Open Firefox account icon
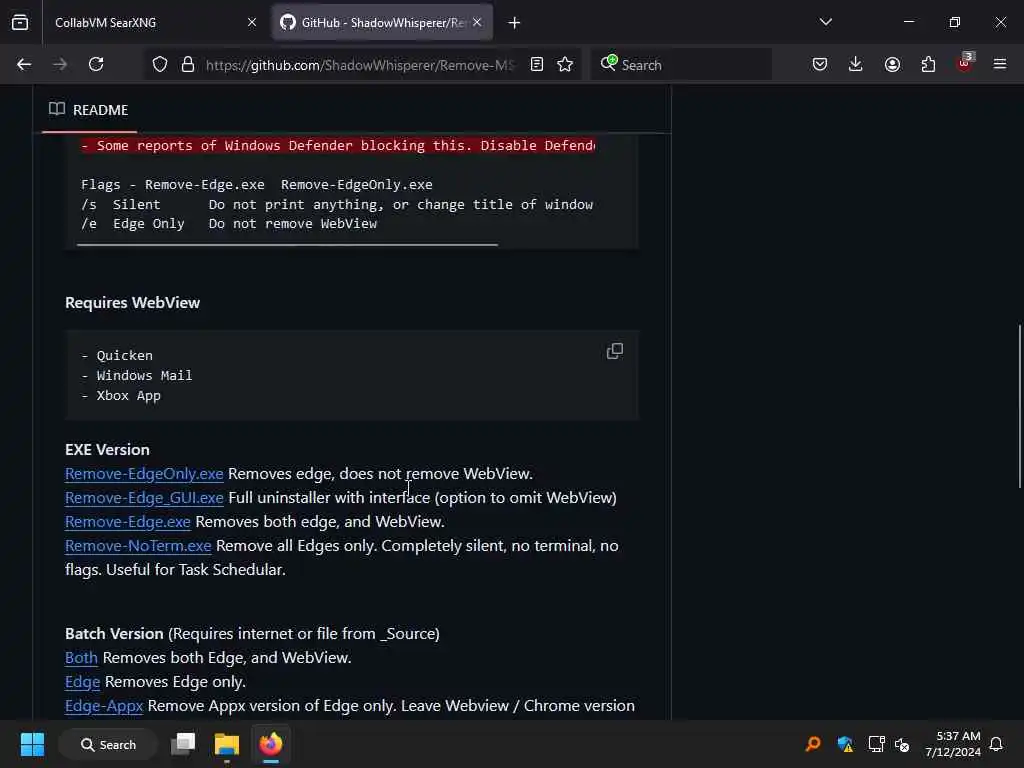Image resolution: width=1024 pixels, height=768 pixels. [x=892, y=64]
